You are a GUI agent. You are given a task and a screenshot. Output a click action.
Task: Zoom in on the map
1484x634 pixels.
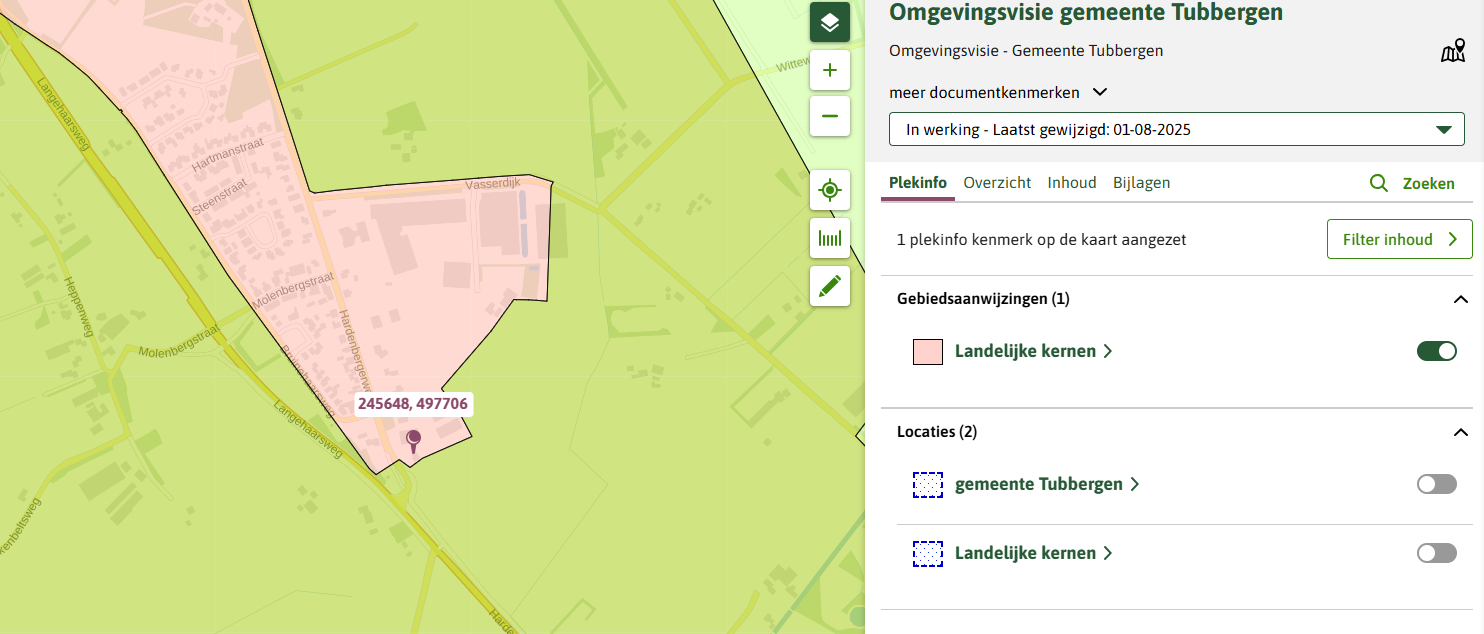830,70
